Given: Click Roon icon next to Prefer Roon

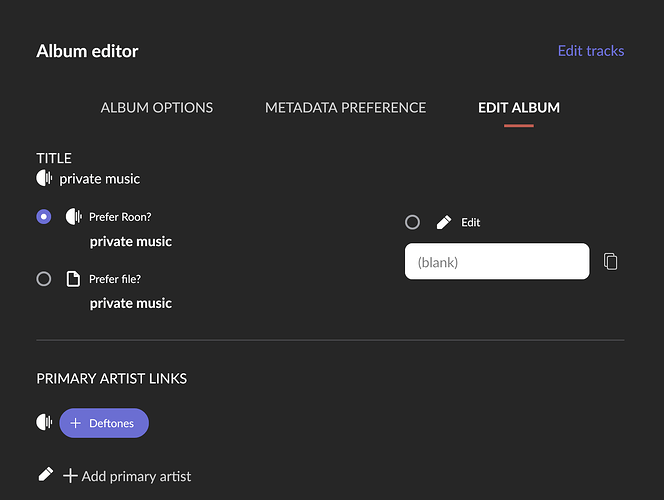Looking at the screenshot, I should pyautogui.click(x=73, y=217).
